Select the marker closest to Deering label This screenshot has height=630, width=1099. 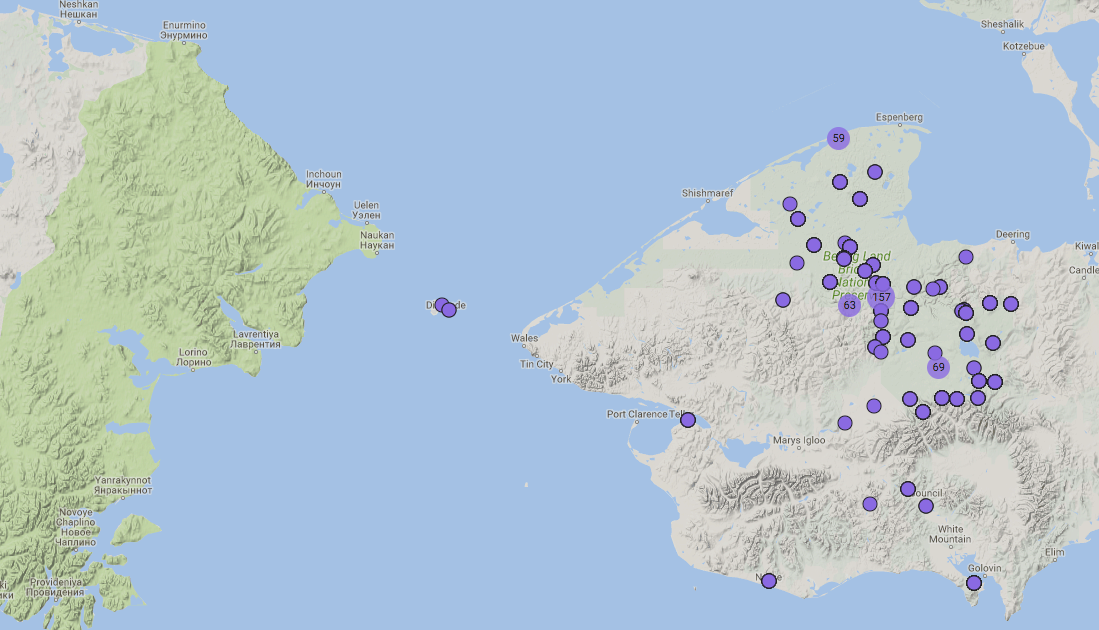tap(966, 257)
